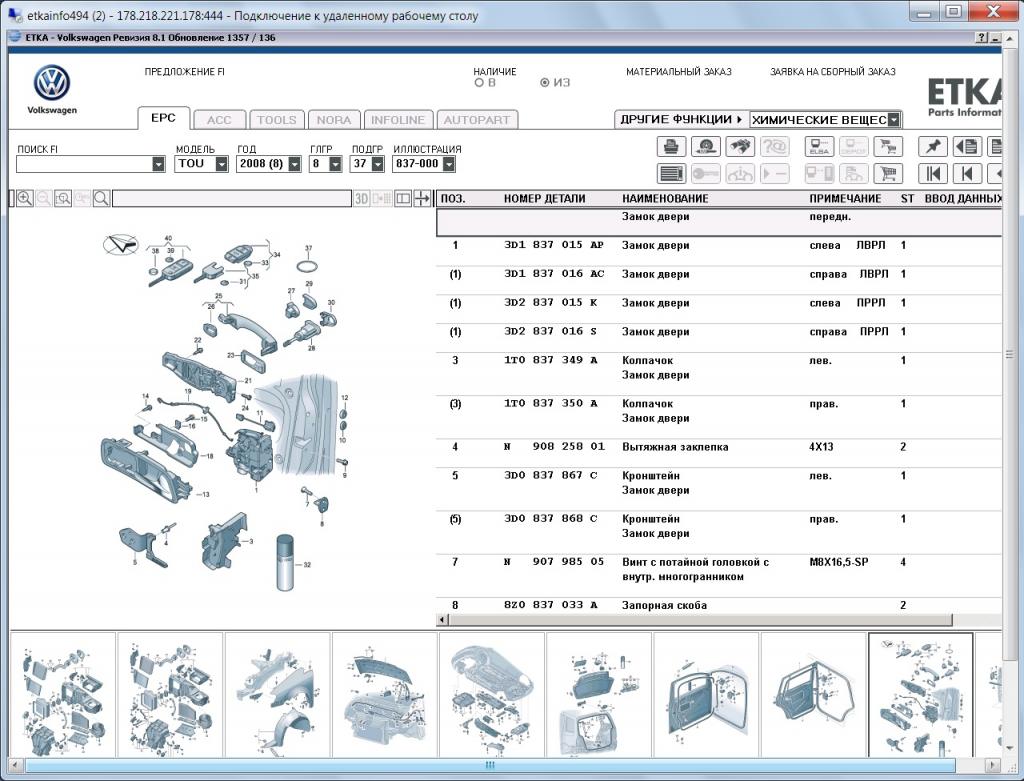Viewport: 1024px width, 781px height.
Task: Open the open front door thumbnail
Action: [x=706, y=695]
